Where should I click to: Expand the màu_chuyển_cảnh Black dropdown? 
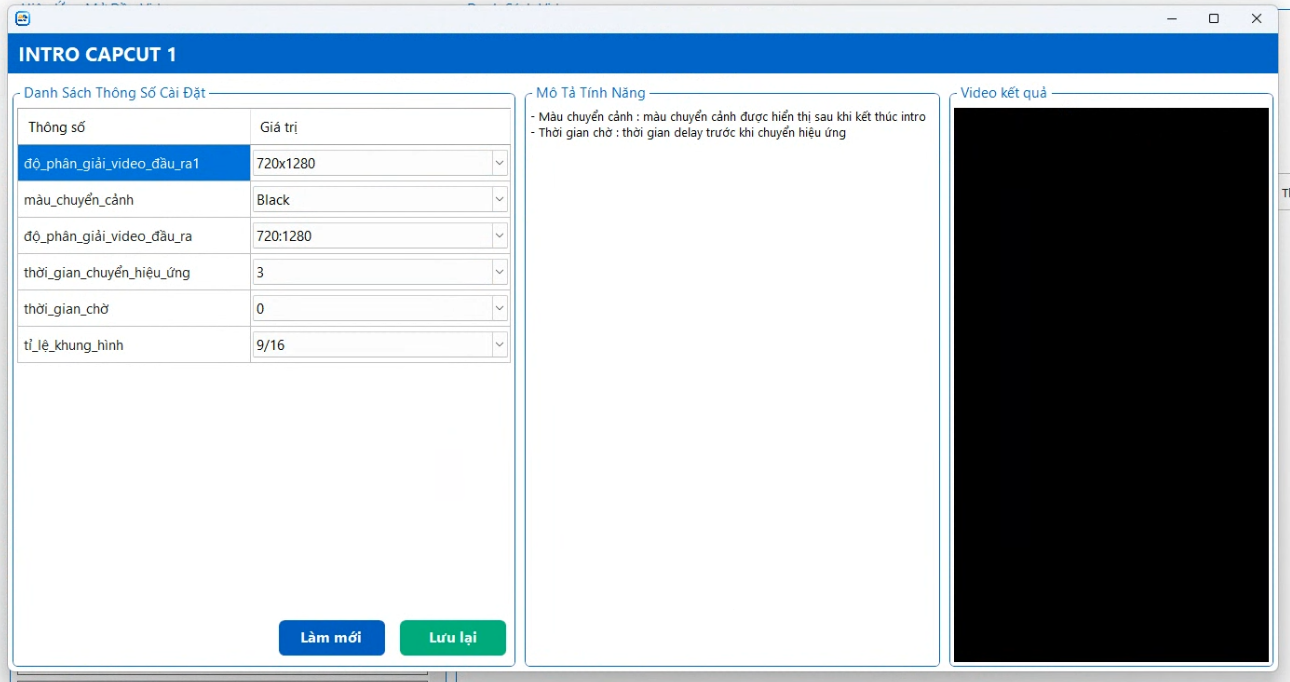[x=380, y=199]
